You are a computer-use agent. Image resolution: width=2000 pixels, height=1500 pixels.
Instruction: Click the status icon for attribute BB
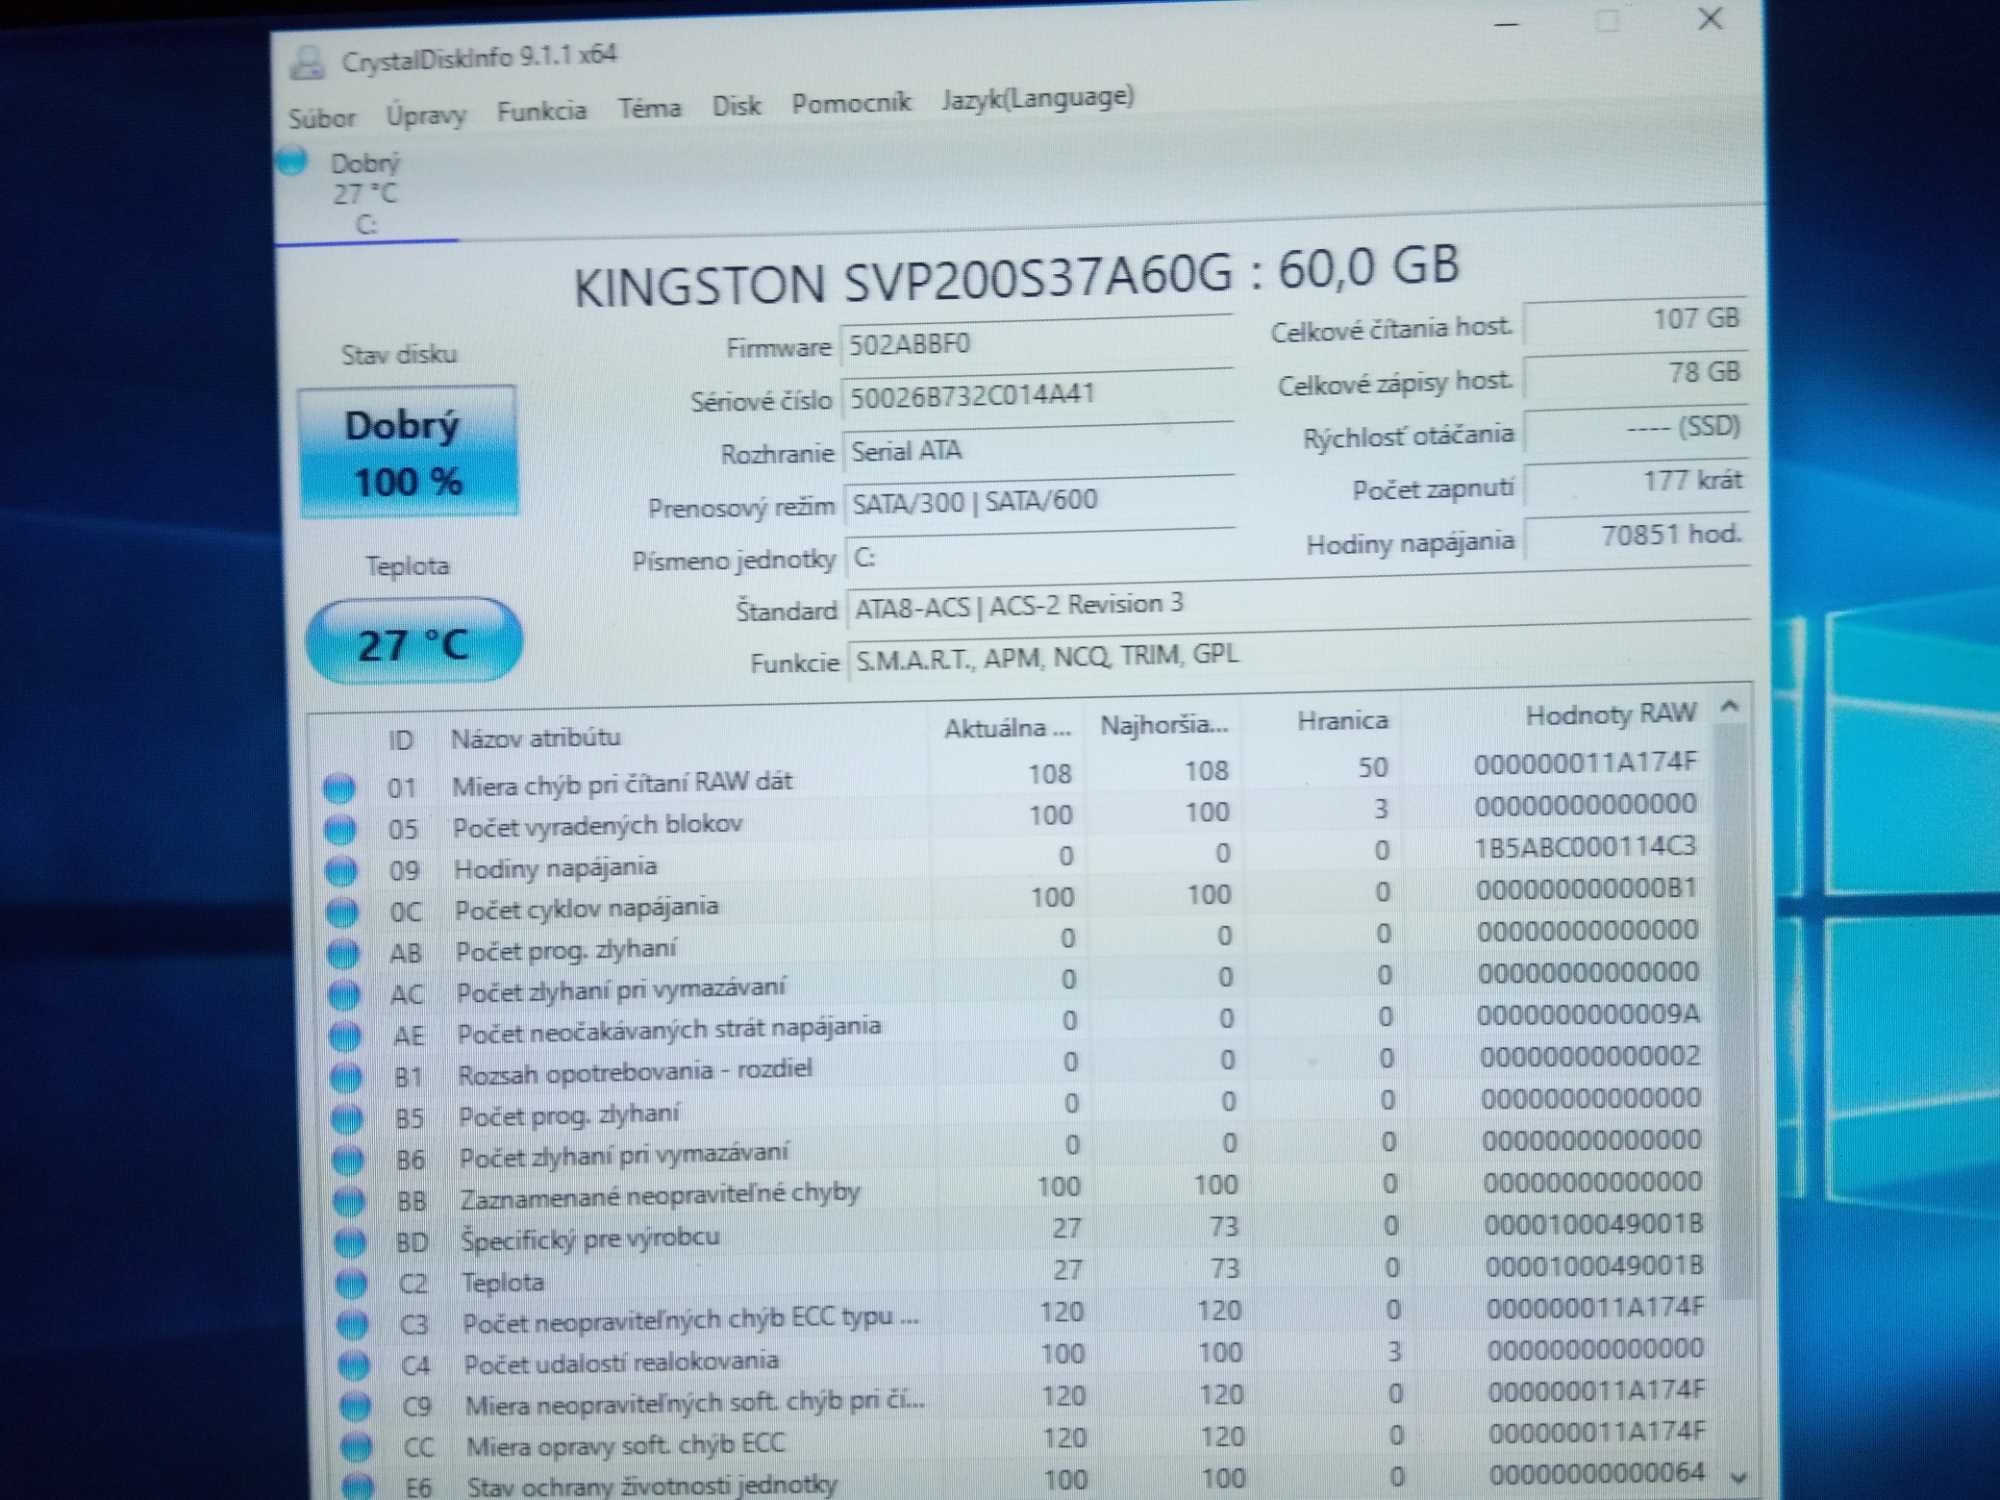click(x=349, y=1201)
